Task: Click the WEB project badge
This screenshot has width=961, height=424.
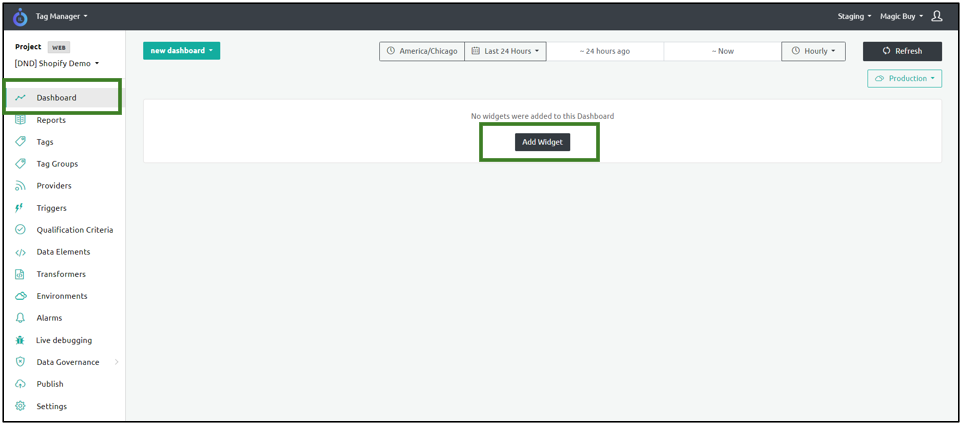Action: (58, 47)
